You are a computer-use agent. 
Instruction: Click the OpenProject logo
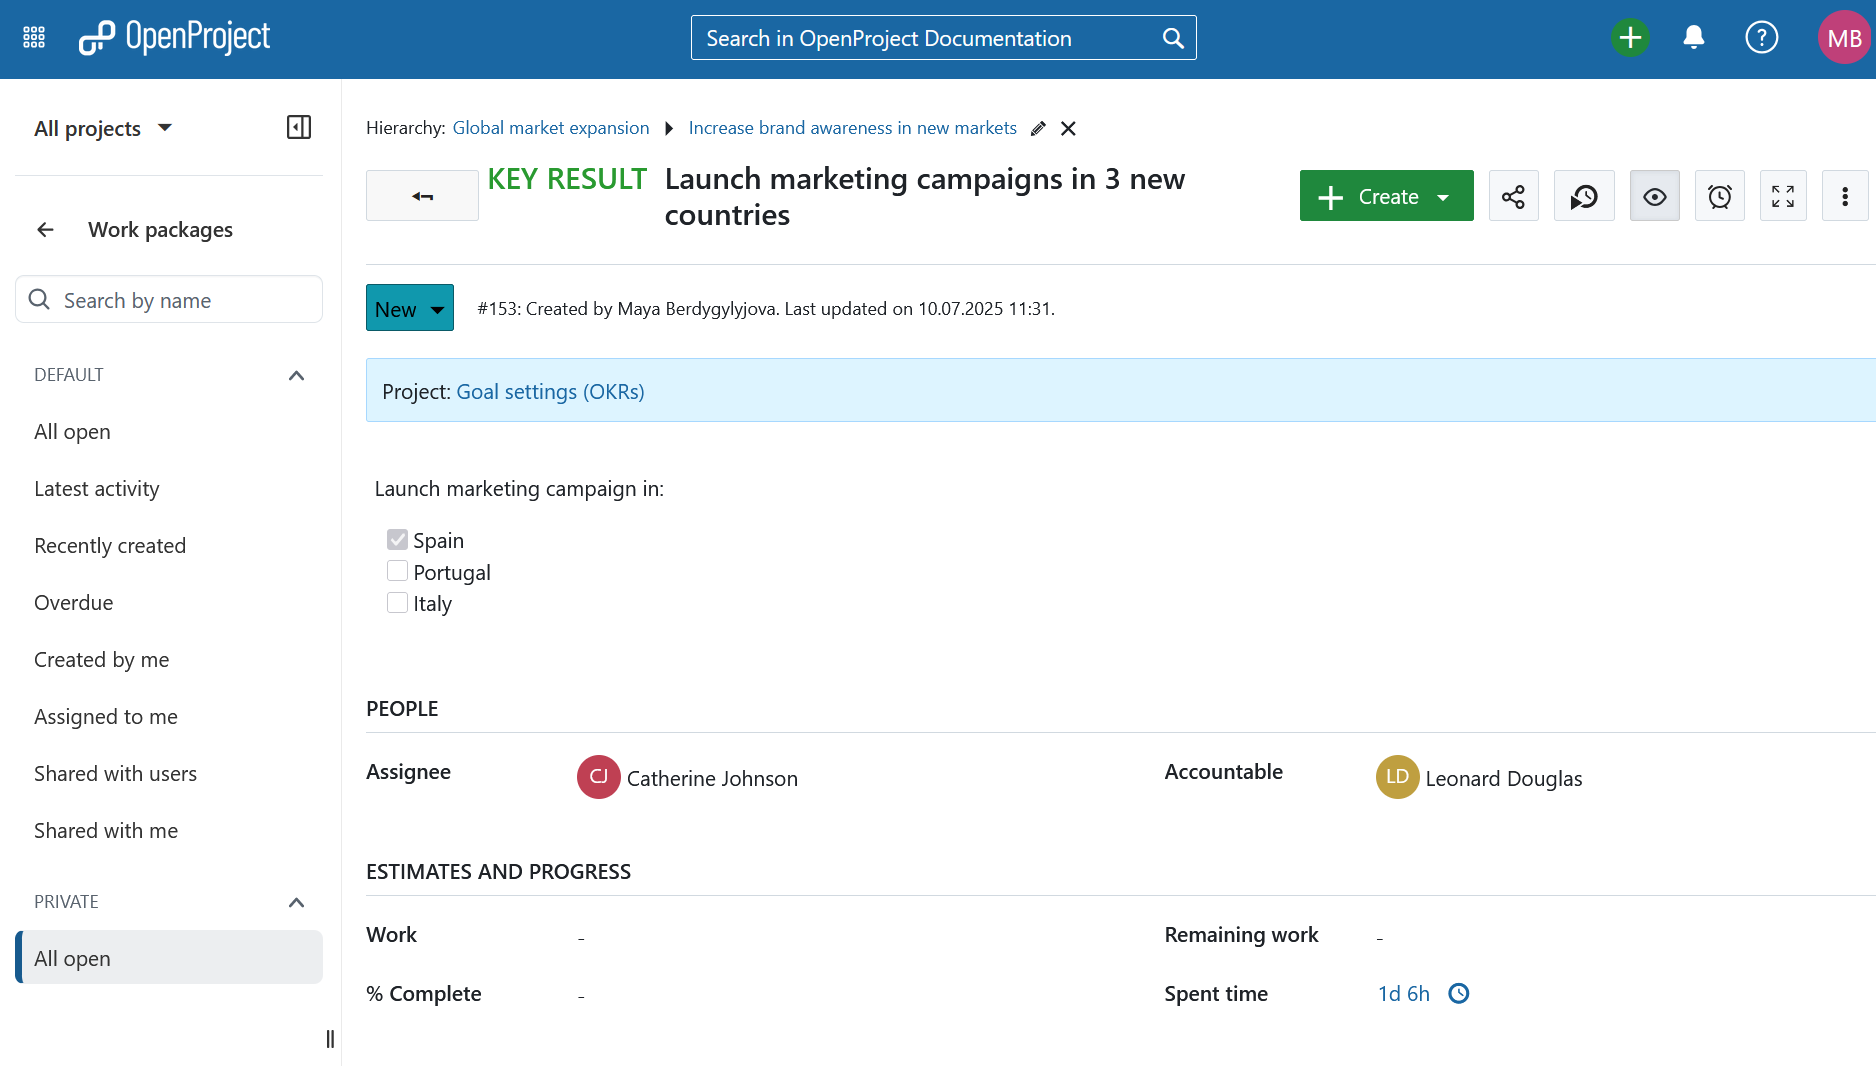point(175,38)
